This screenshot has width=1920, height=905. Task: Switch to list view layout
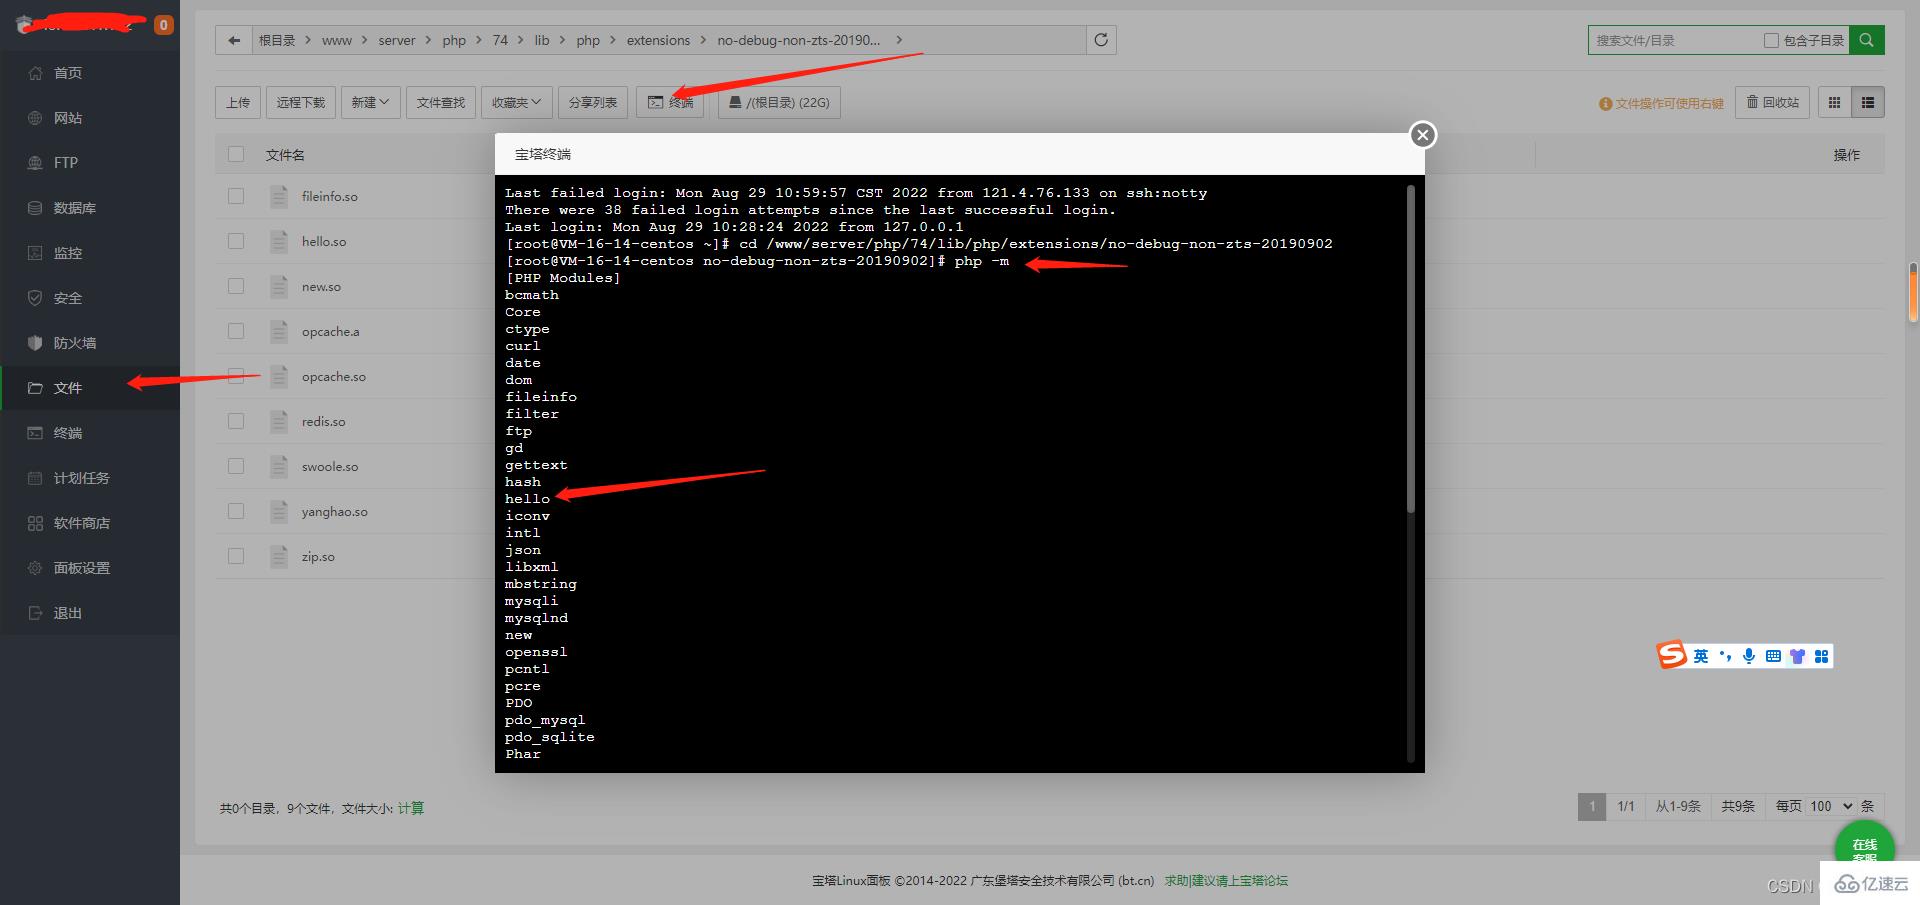[x=1868, y=102]
